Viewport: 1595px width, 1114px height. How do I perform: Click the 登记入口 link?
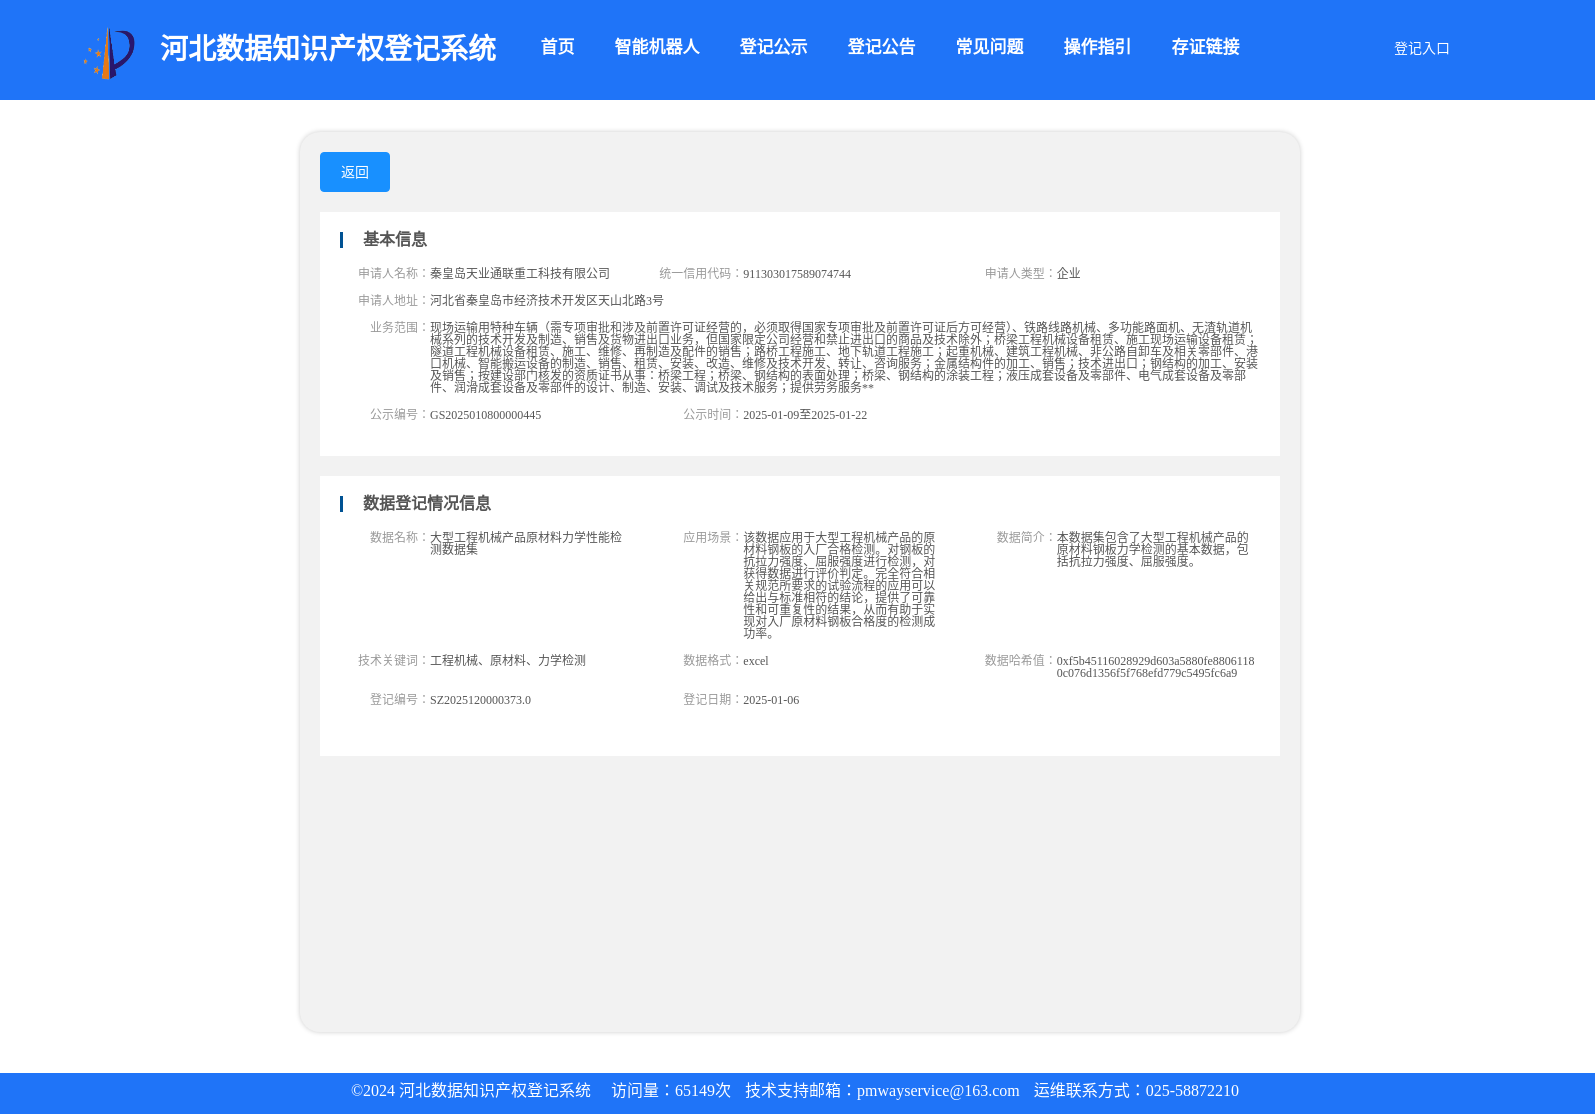1421,48
